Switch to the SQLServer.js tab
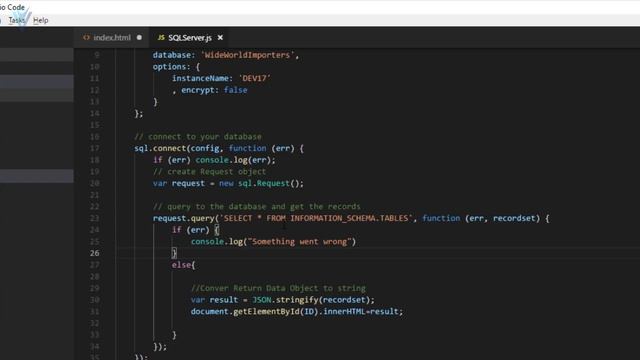 point(190,38)
